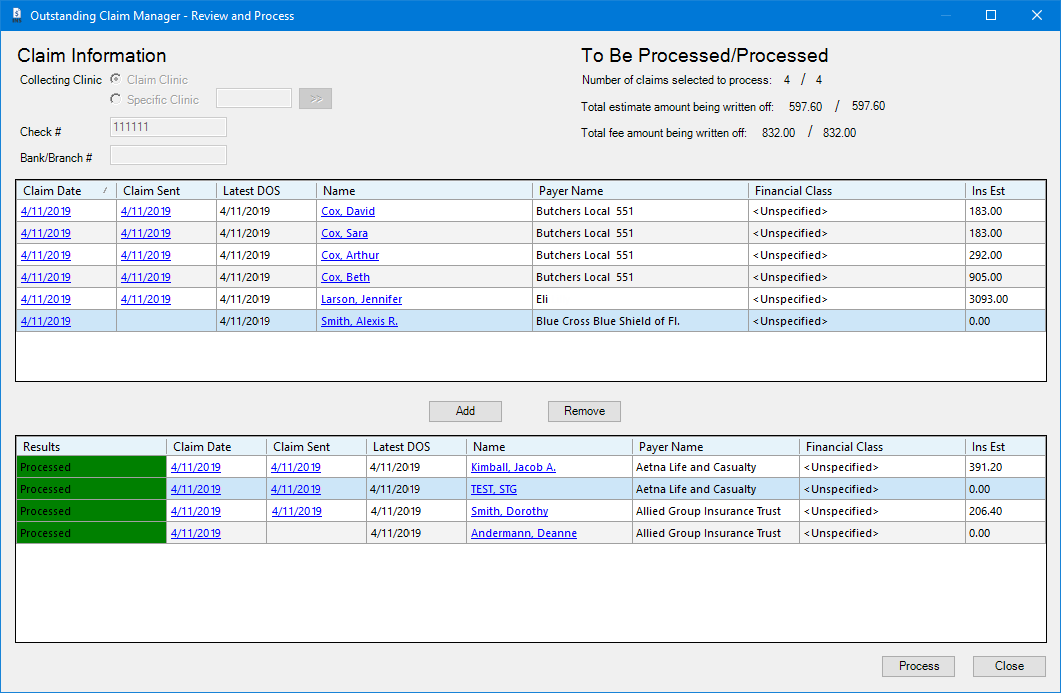Open Kimball, Jacob A. patient link

(513, 467)
